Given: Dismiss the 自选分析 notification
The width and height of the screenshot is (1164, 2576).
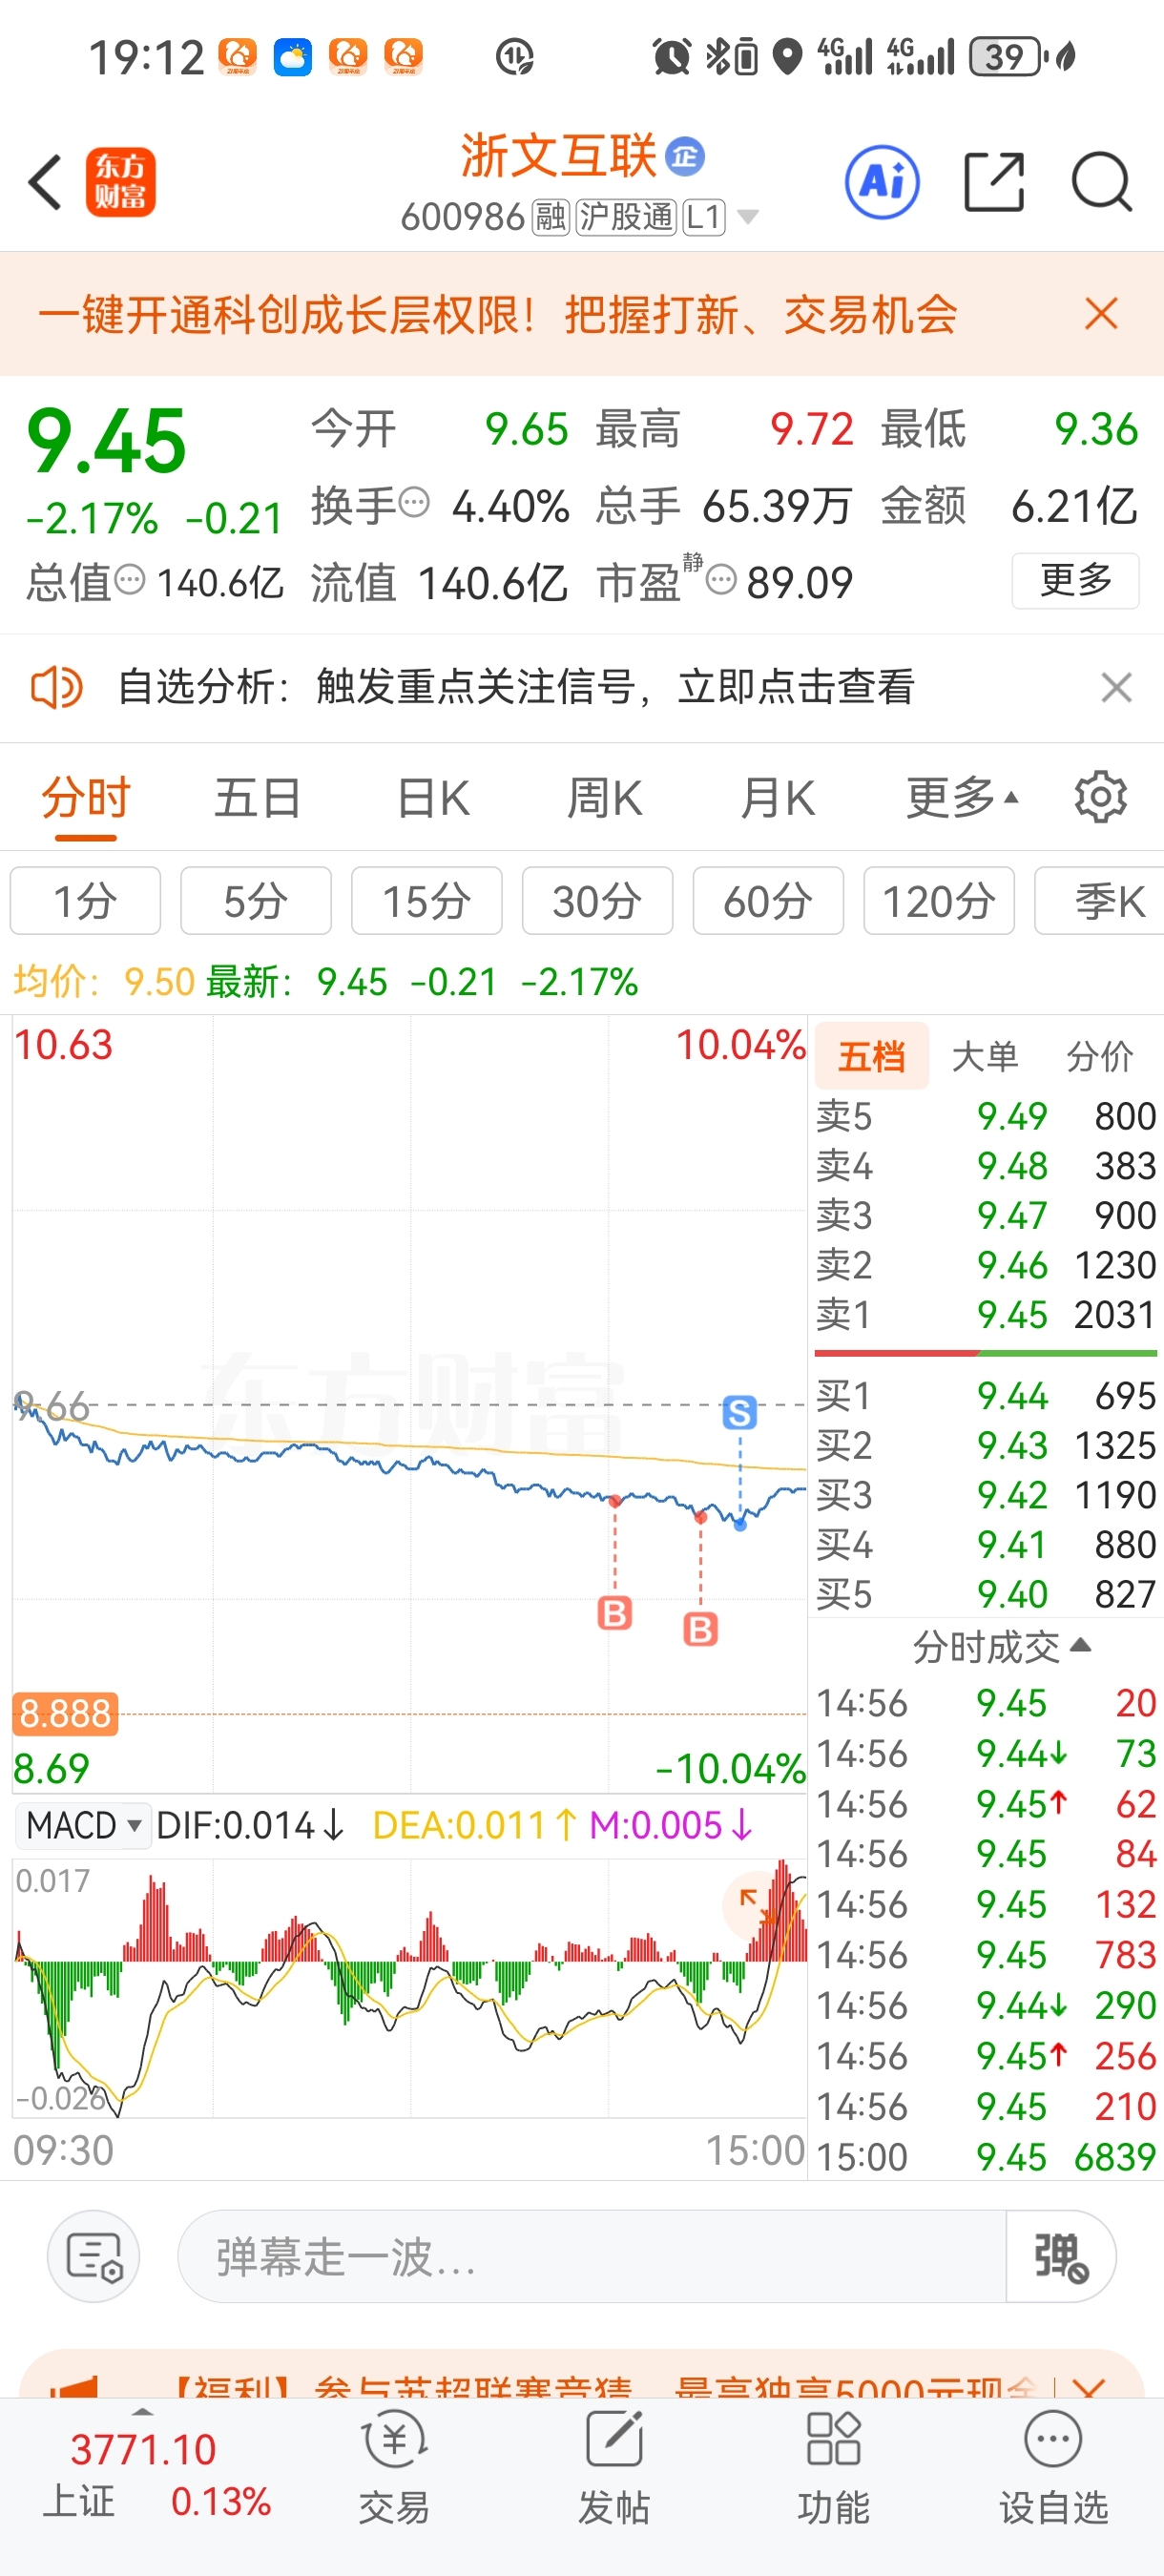Looking at the screenshot, I should 1116,688.
